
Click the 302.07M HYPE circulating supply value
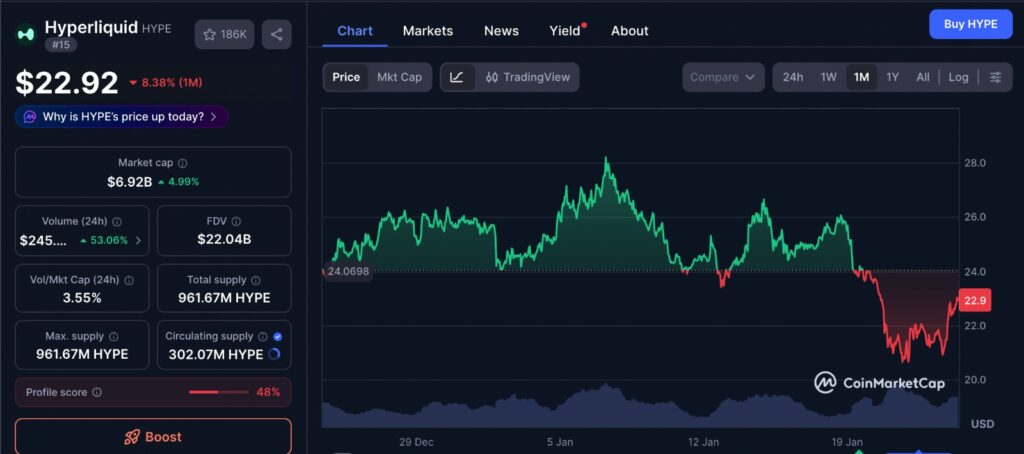pos(216,354)
